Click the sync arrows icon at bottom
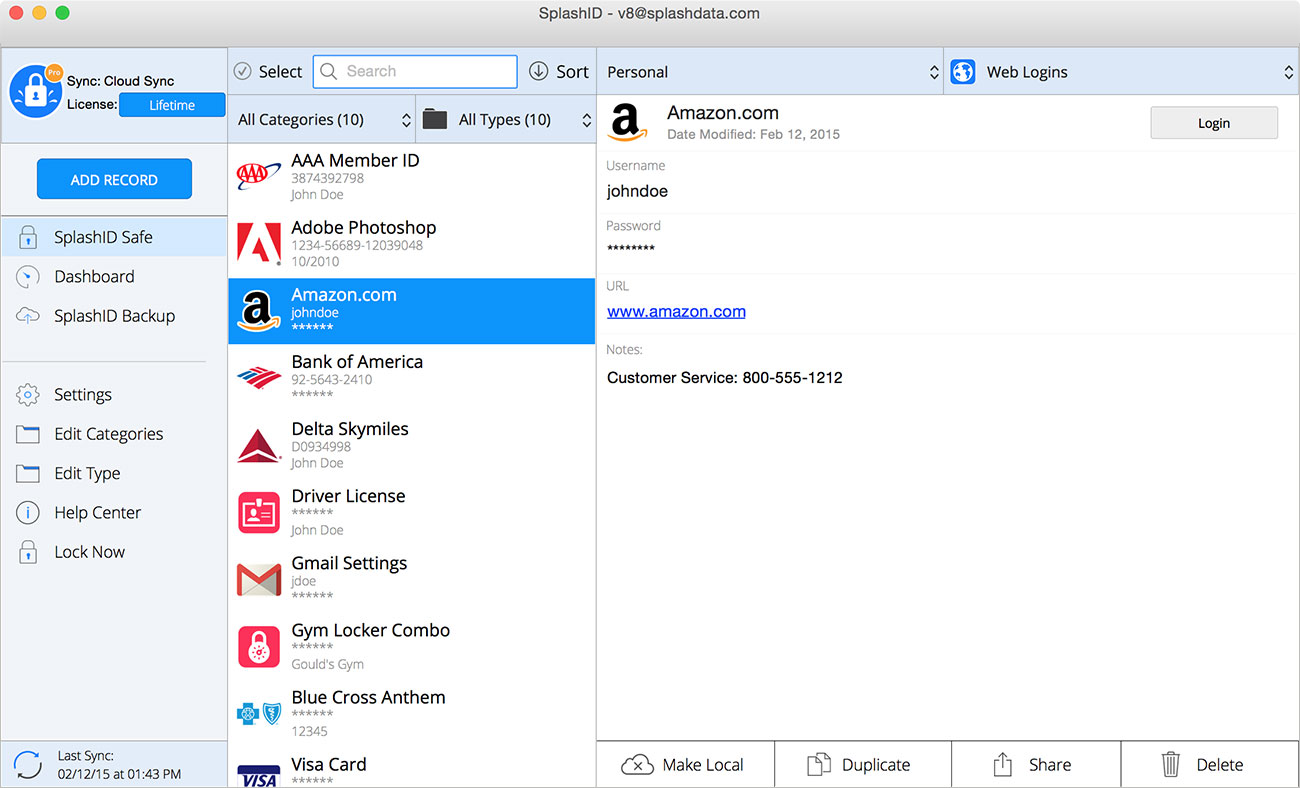Image resolution: width=1300 pixels, height=788 pixels. click(28, 765)
